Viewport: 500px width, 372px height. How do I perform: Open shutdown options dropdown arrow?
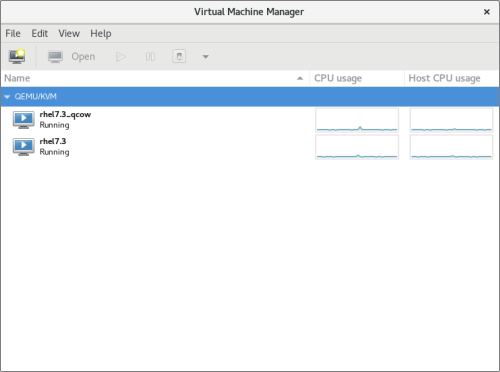206,57
